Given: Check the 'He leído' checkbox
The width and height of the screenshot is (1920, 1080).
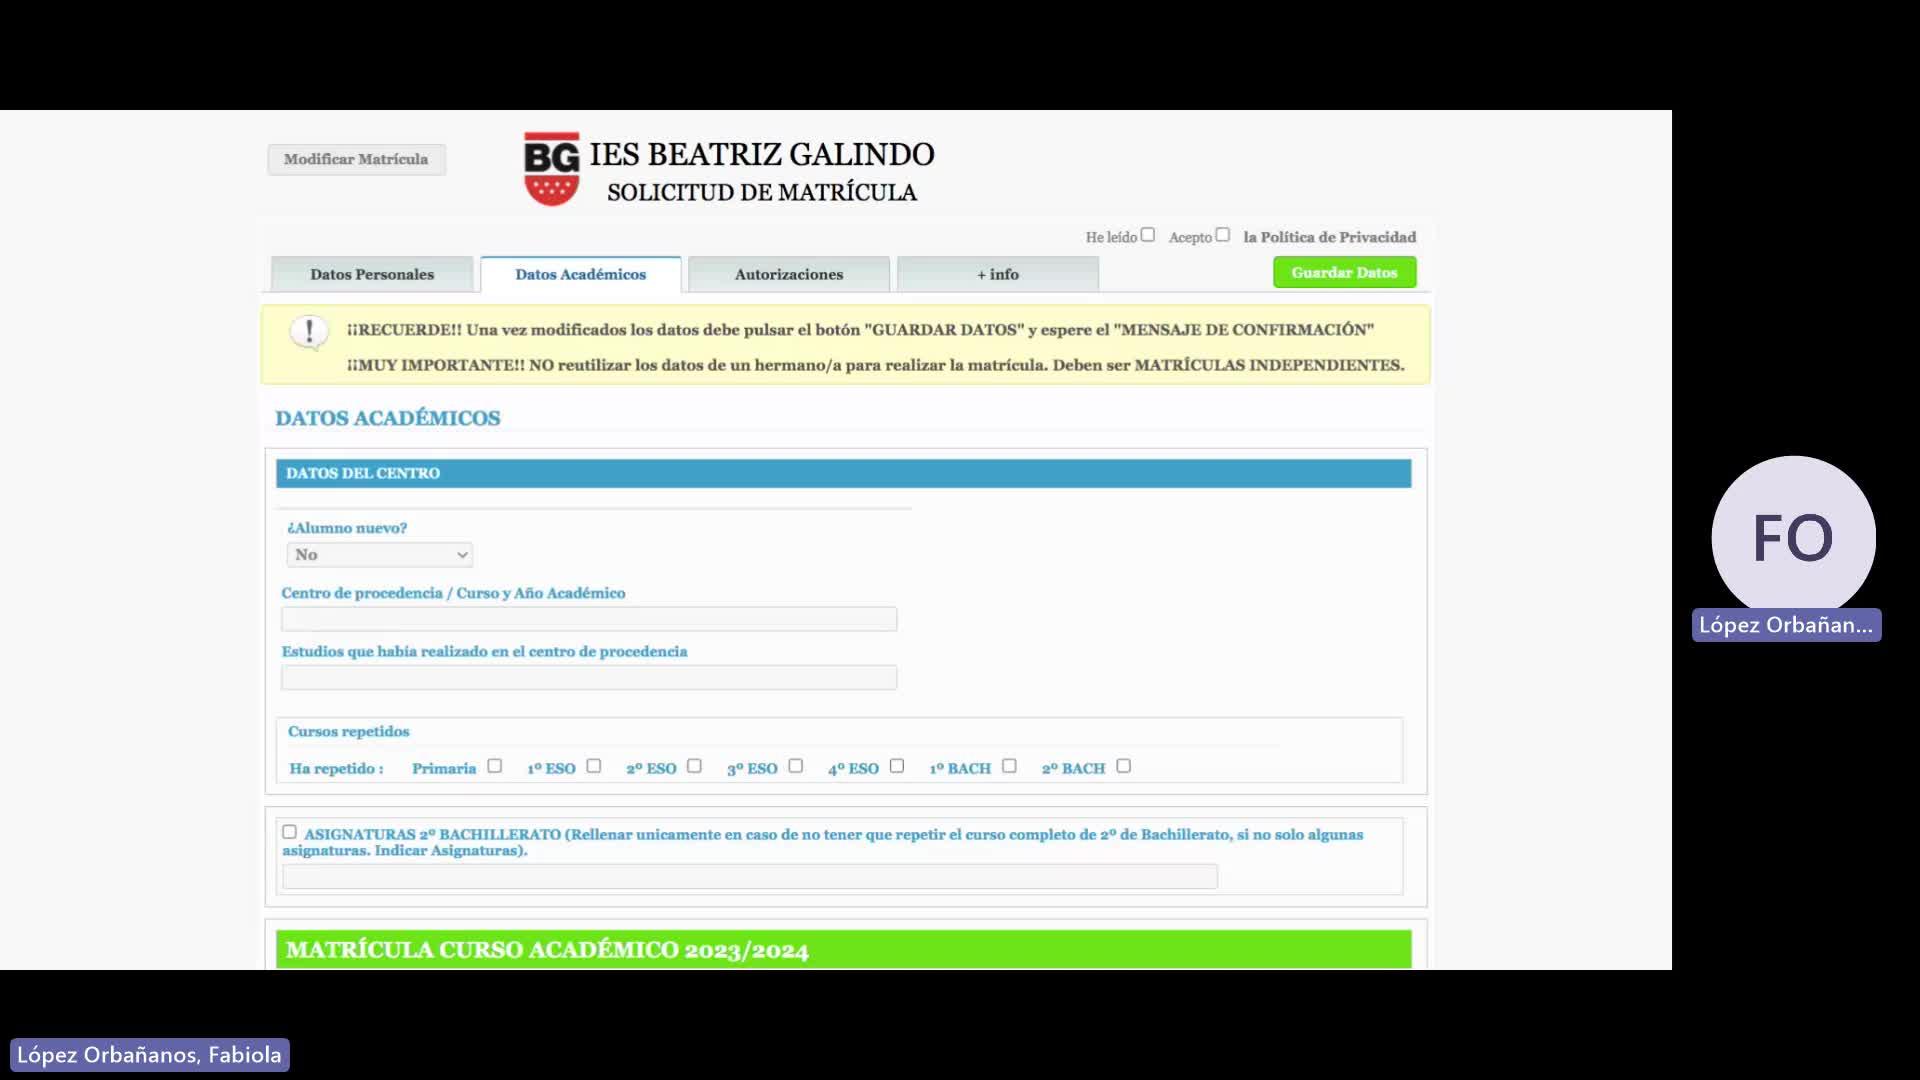Looking at the screenshot, I should [1148, 235].
